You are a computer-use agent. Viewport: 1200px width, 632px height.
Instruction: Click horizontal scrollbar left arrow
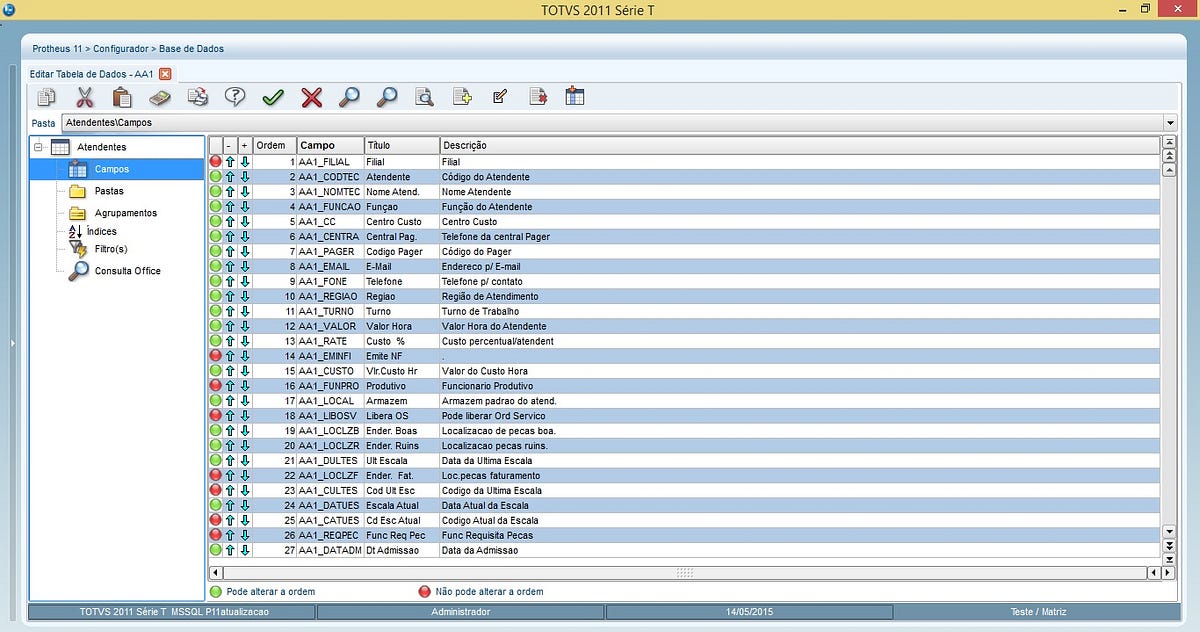coord(215,573)
